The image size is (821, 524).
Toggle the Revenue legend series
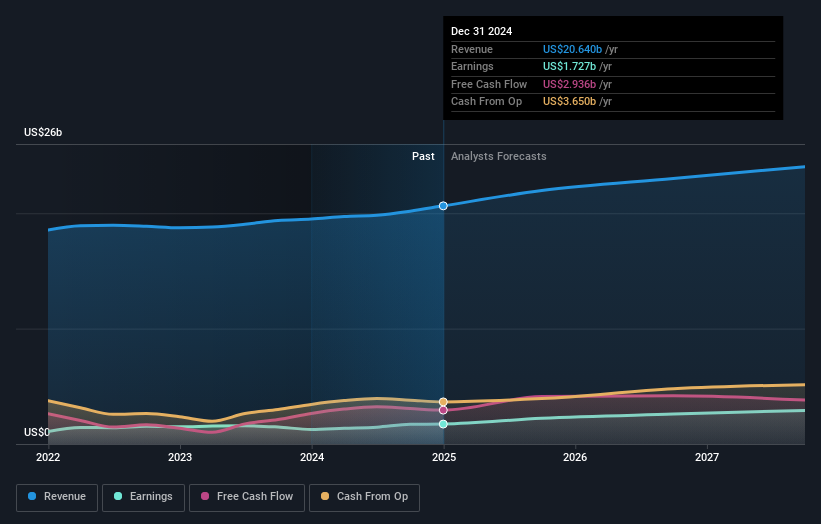tap(57, 497)
